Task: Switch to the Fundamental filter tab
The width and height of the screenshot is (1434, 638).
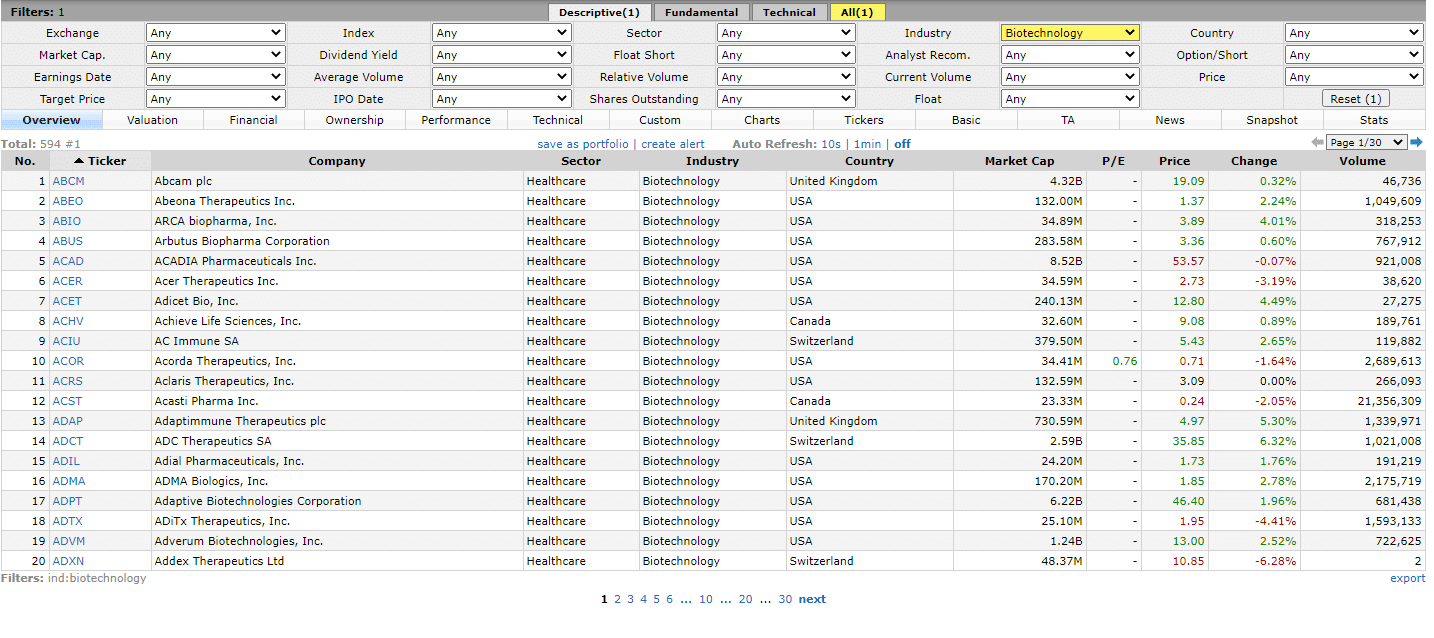Action: tap(702, 12)
